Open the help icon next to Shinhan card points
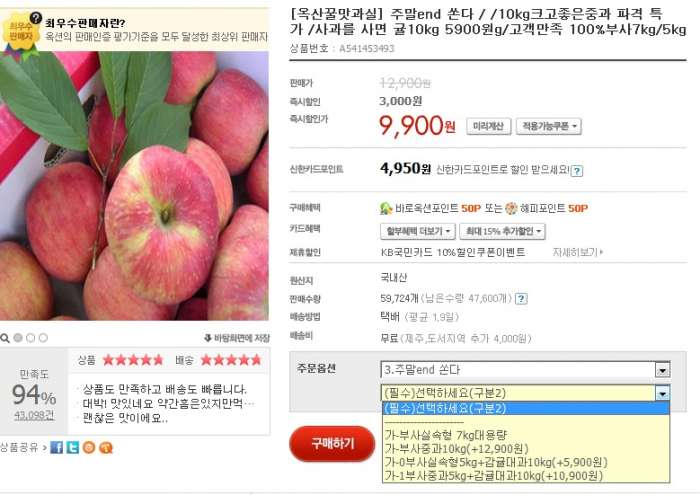The width and height of the screenshot is (700, 495). point(577,171)
